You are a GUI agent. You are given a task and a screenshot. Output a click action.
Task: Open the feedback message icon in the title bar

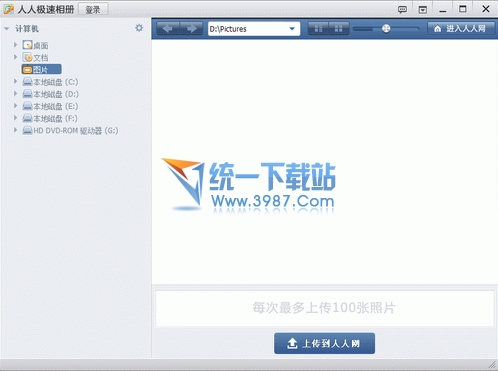click(x=402, y=9)
